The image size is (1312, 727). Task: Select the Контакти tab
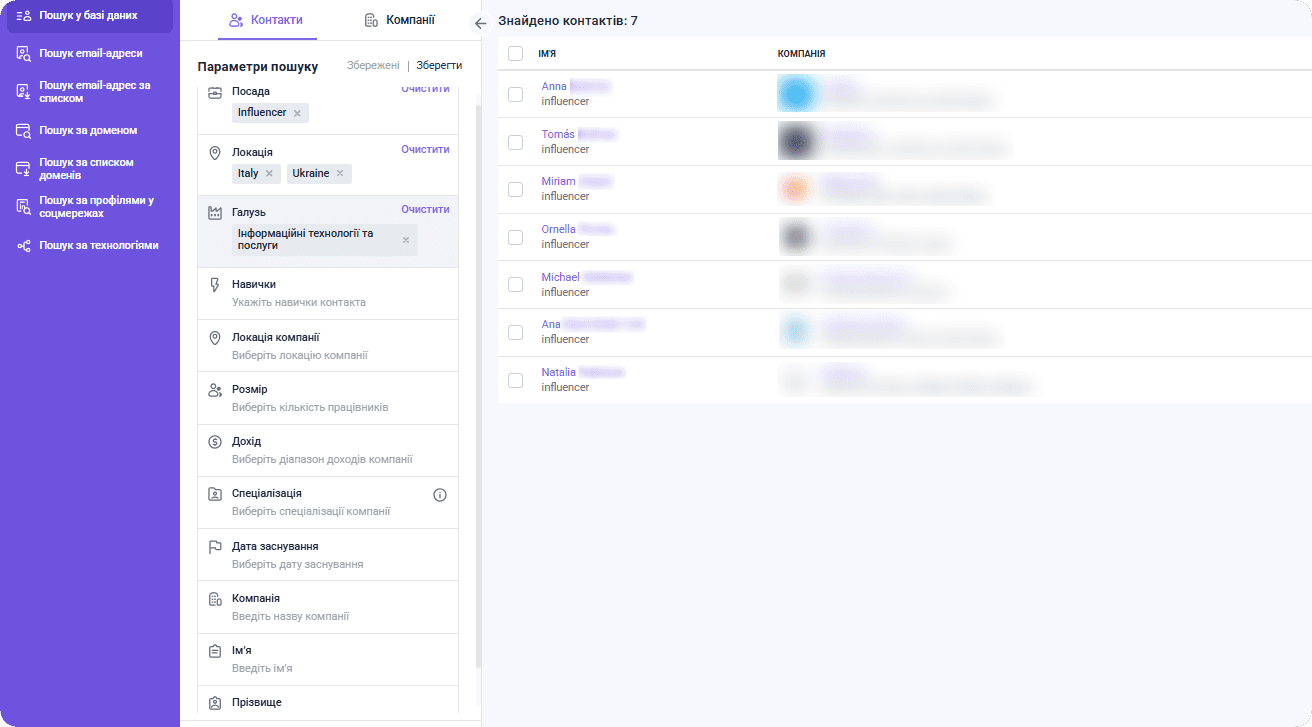(x=266, y=20)
